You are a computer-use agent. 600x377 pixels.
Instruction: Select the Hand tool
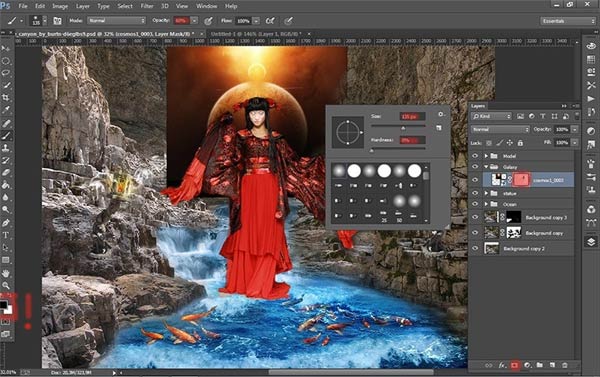6,273
